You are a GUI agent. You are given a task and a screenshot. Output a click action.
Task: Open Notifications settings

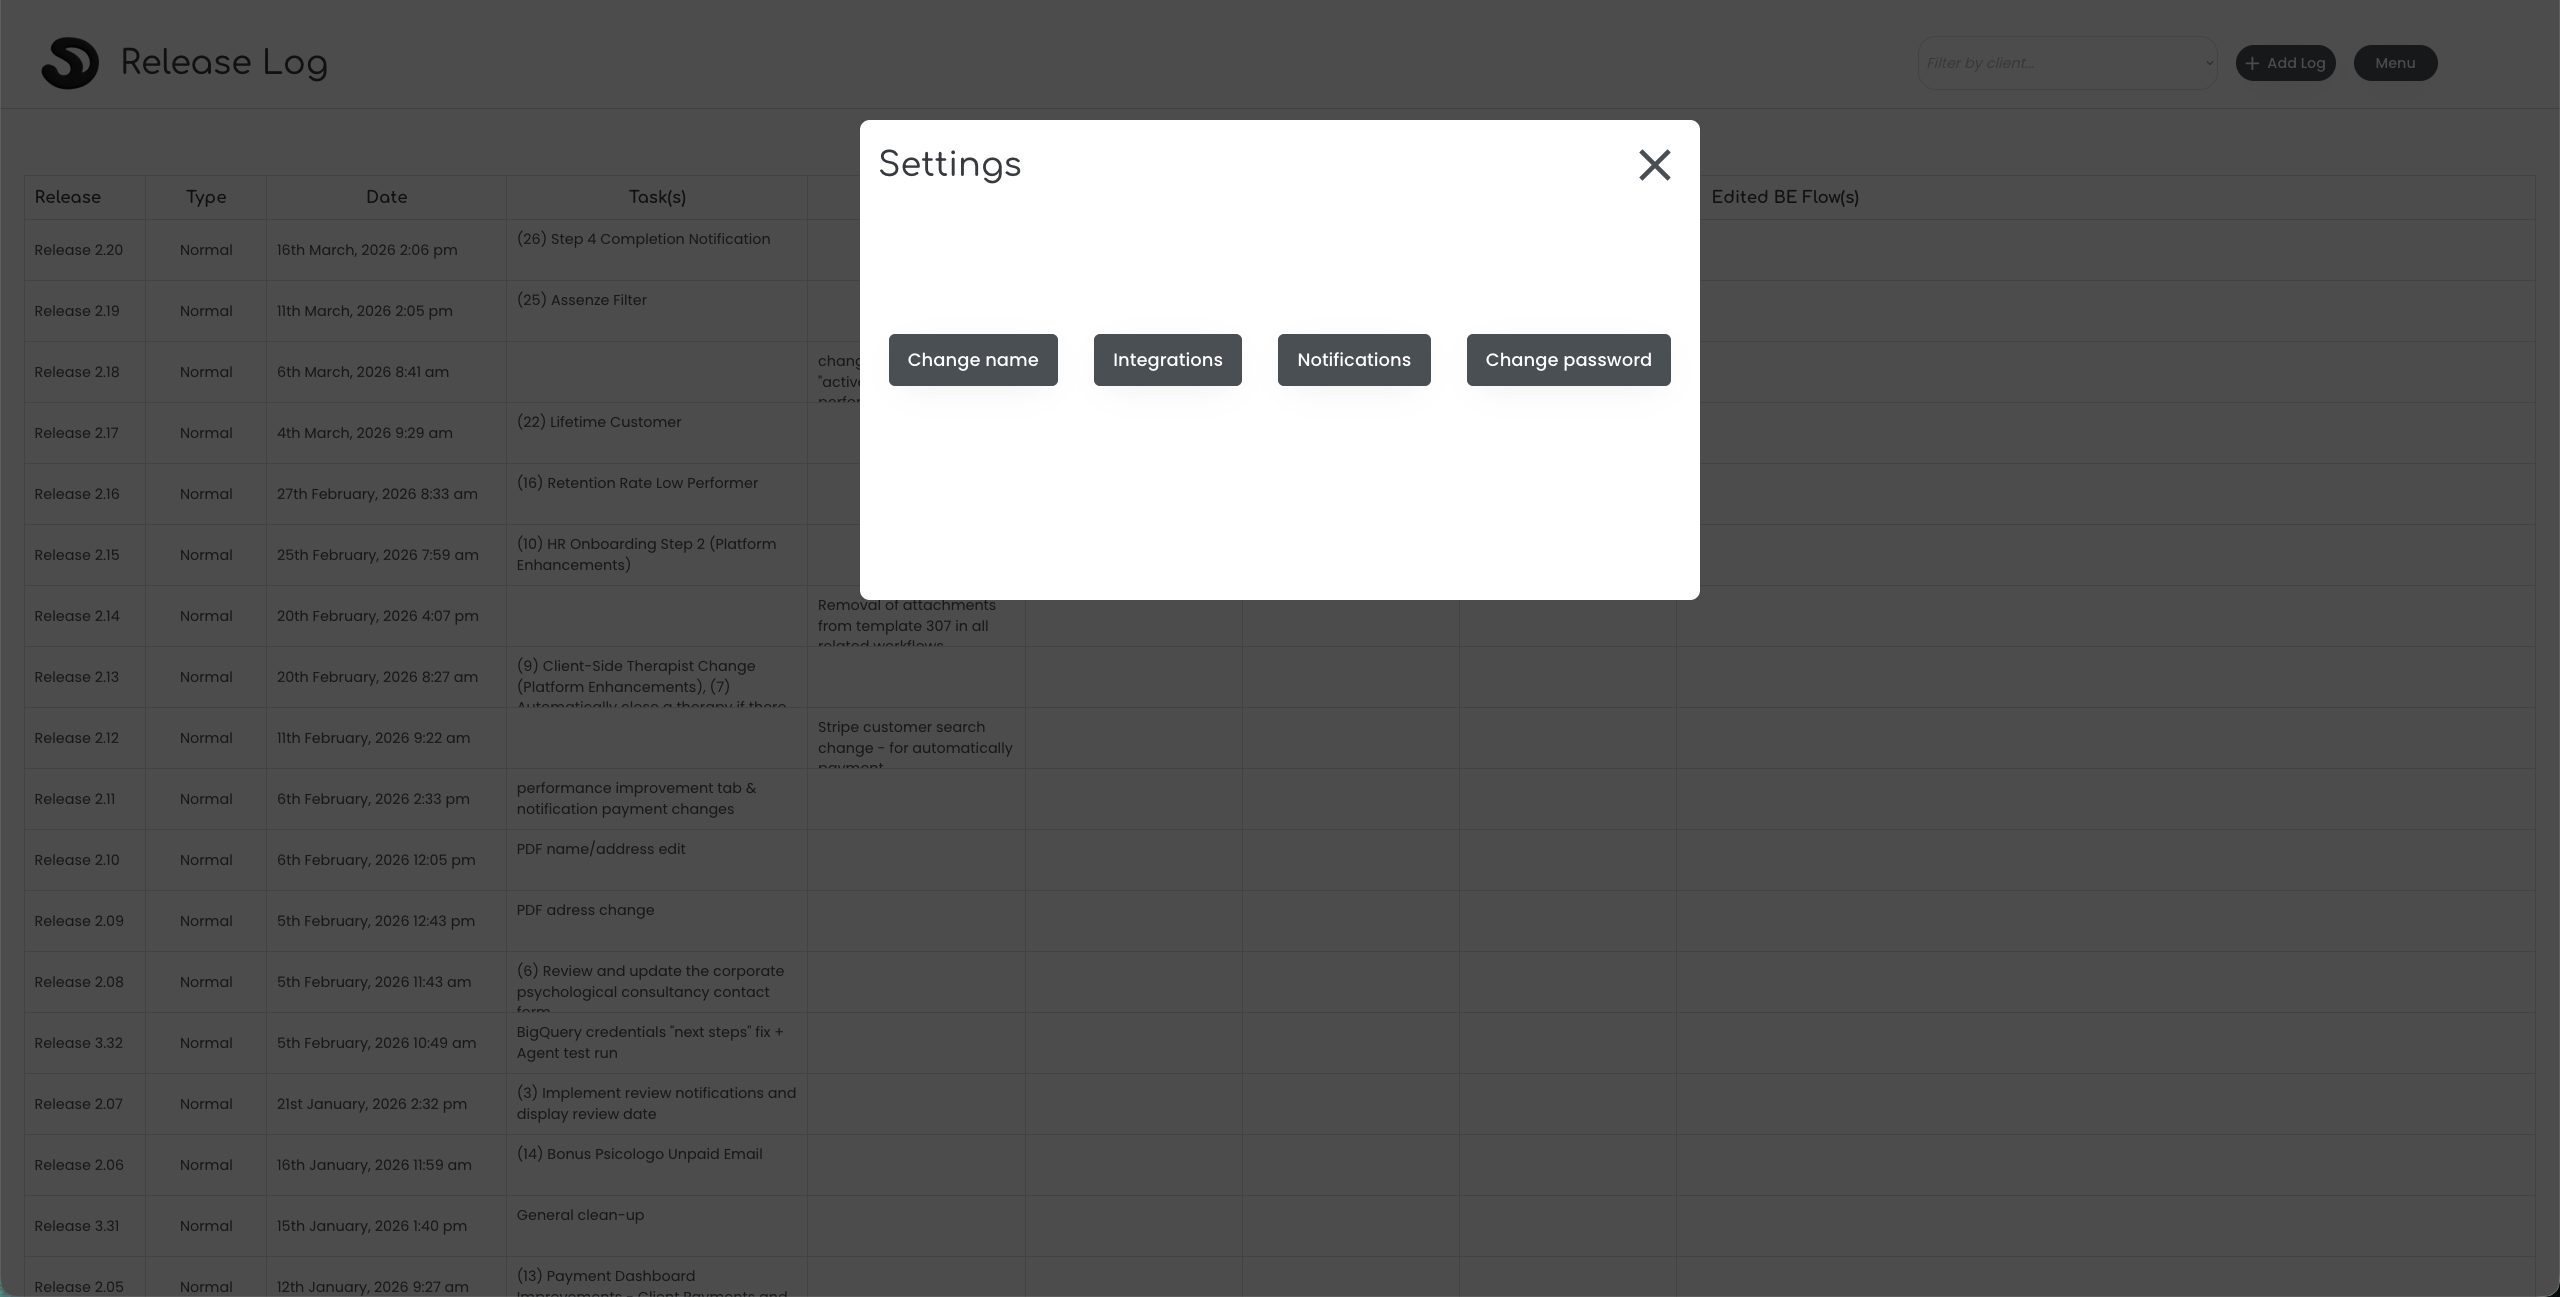pos(1353,359)
